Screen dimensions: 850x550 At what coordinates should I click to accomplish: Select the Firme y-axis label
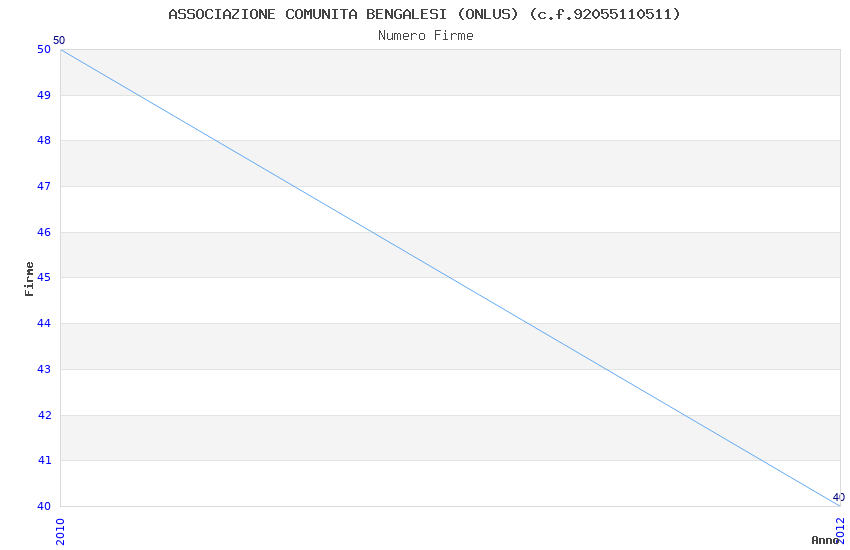pyautogui.click(x=29, y=279)
